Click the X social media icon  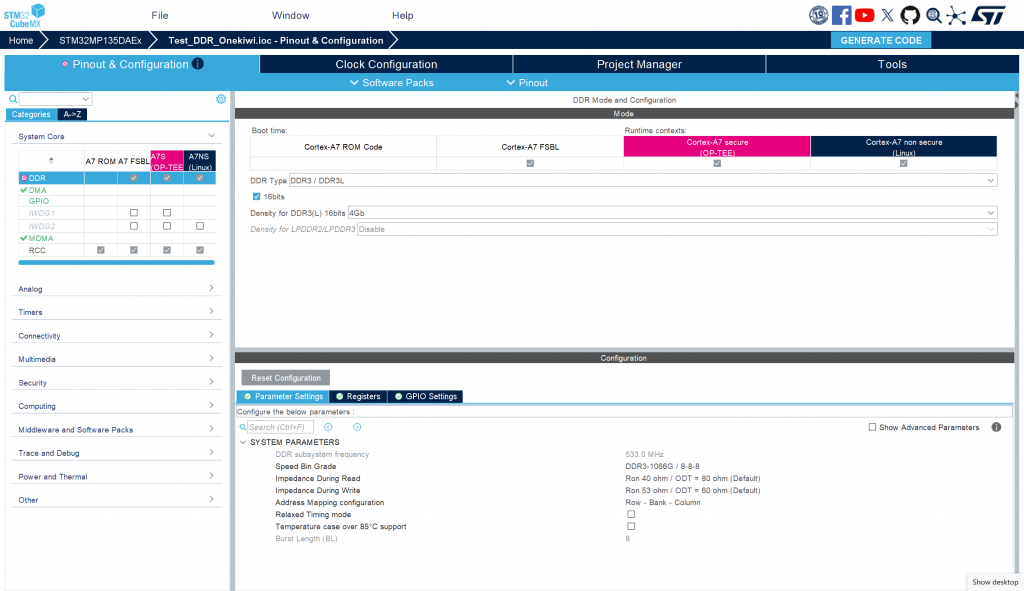click(887, 15)
